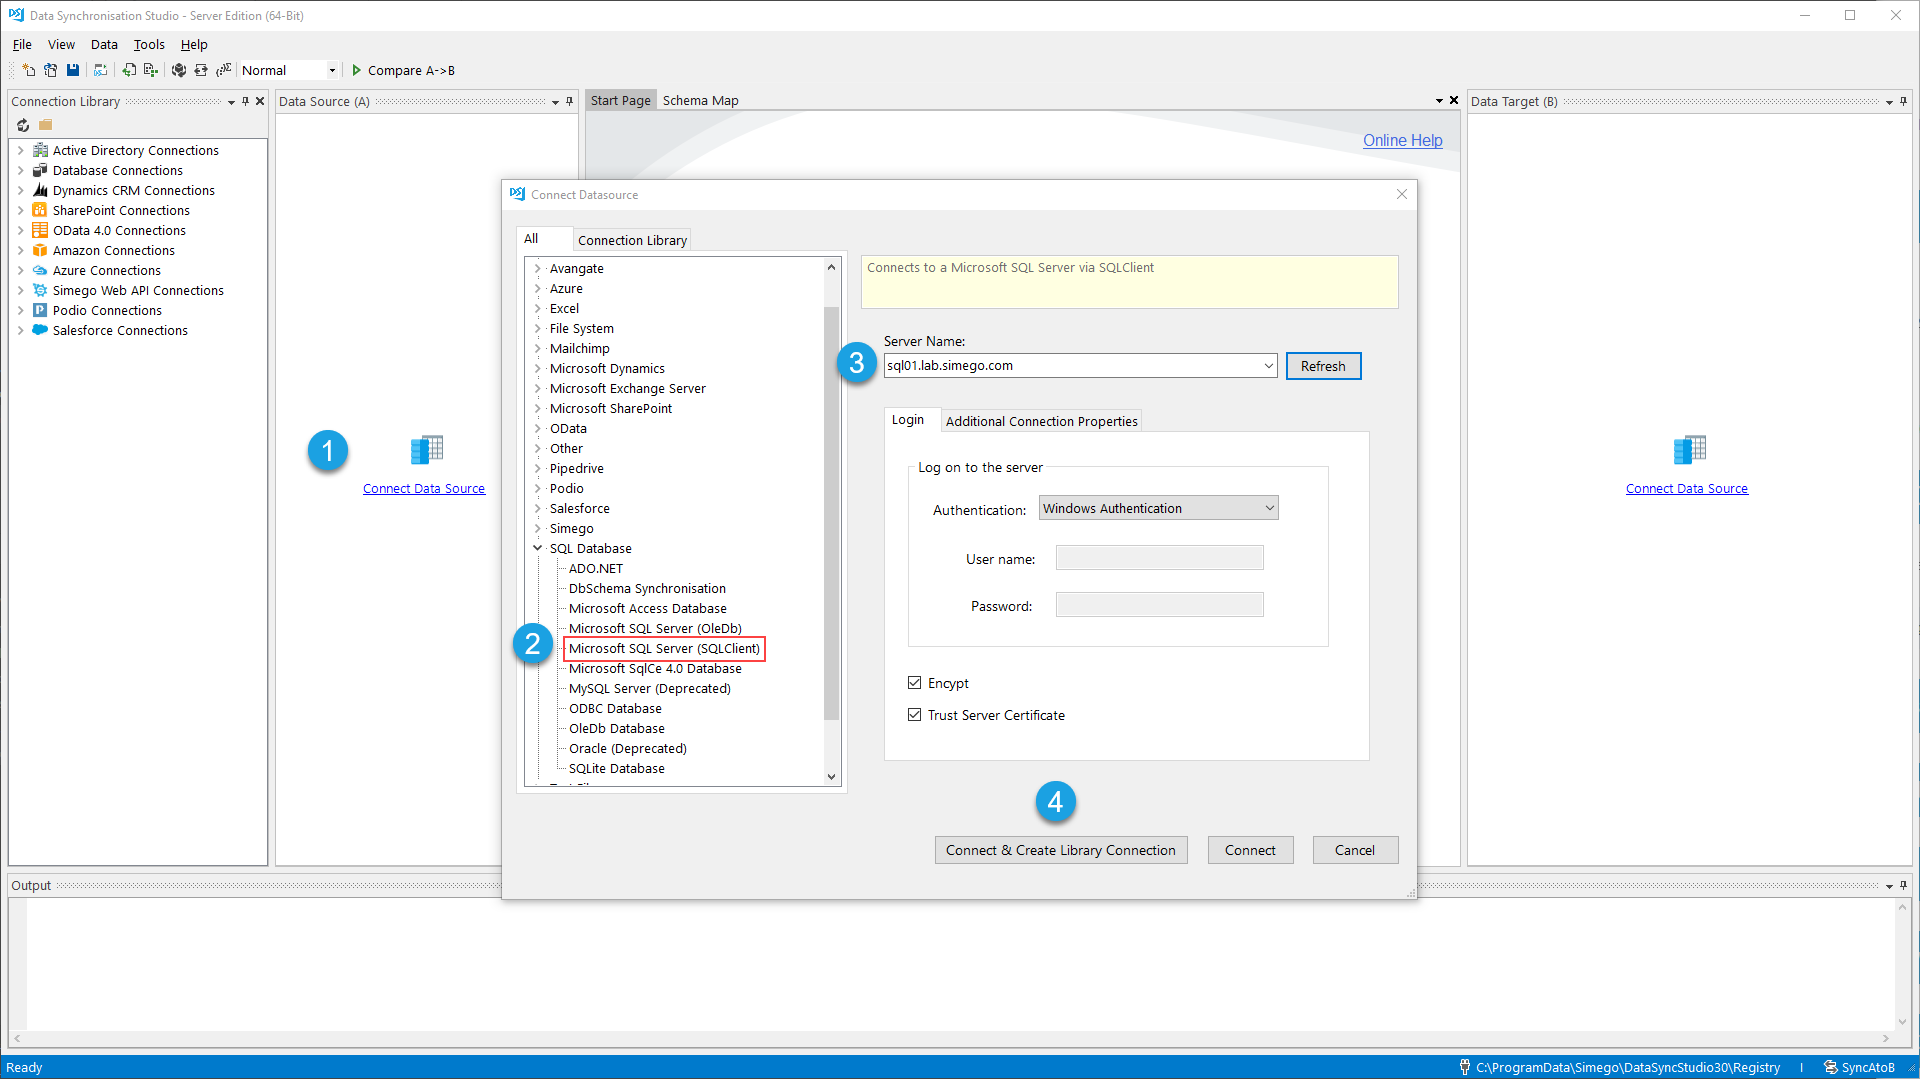Select Microsoft Access Database provider

click(647, 608)
